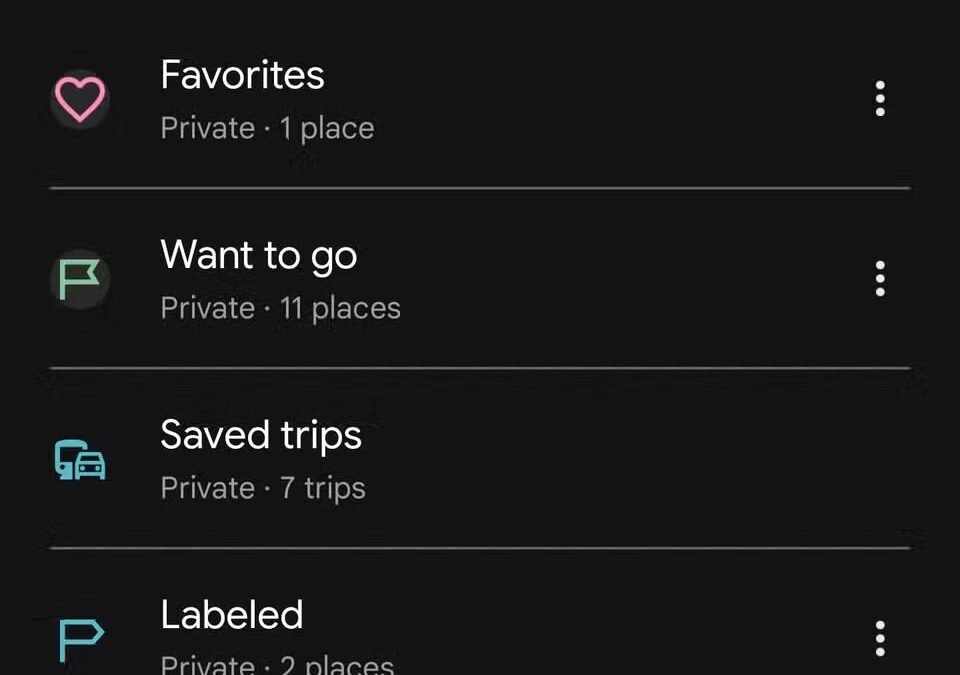Screen dimensions: 960x675
Task: Select the Saved trips title
Action: (x=260, y=435)
